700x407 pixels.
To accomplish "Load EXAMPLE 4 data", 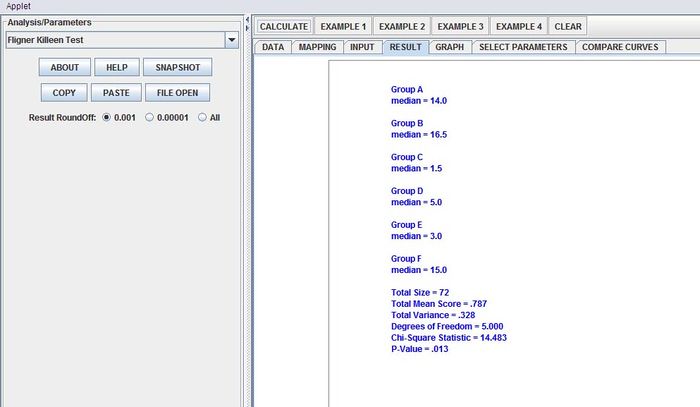I will click(x=518, y=26).
